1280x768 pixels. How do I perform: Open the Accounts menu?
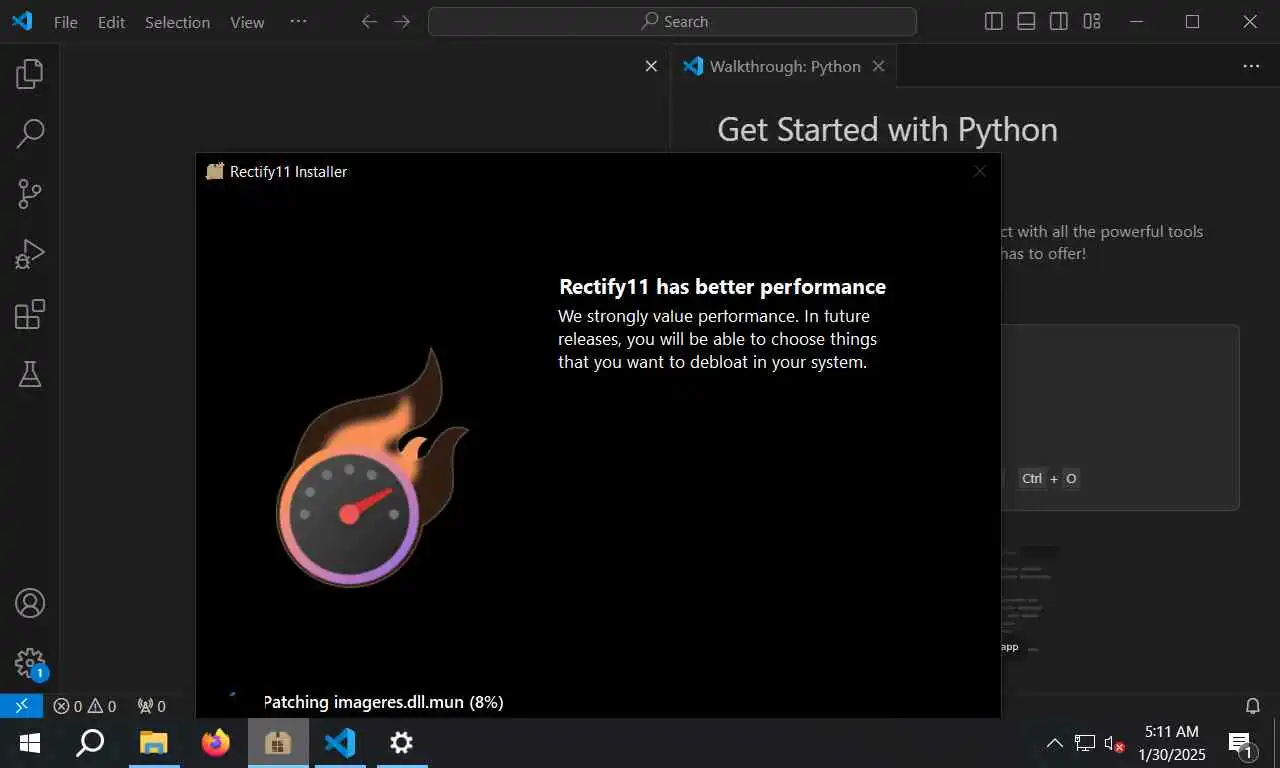point(30,603)
